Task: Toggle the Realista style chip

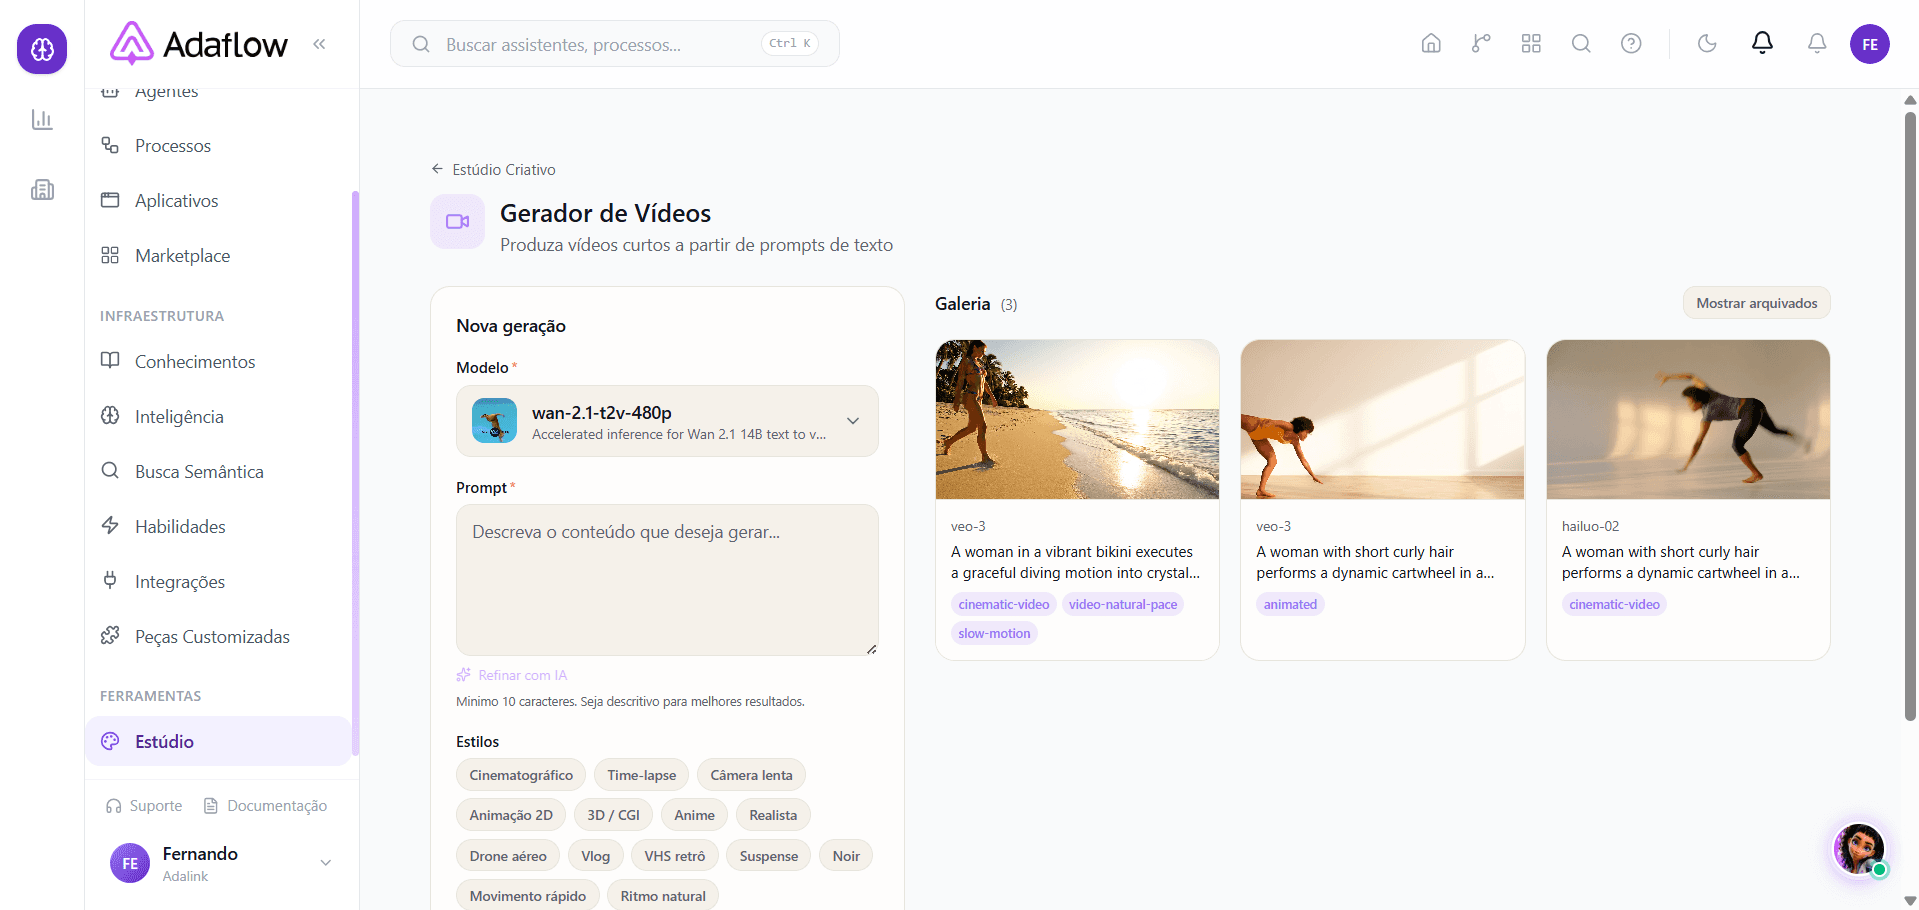Action: (773, 815)
